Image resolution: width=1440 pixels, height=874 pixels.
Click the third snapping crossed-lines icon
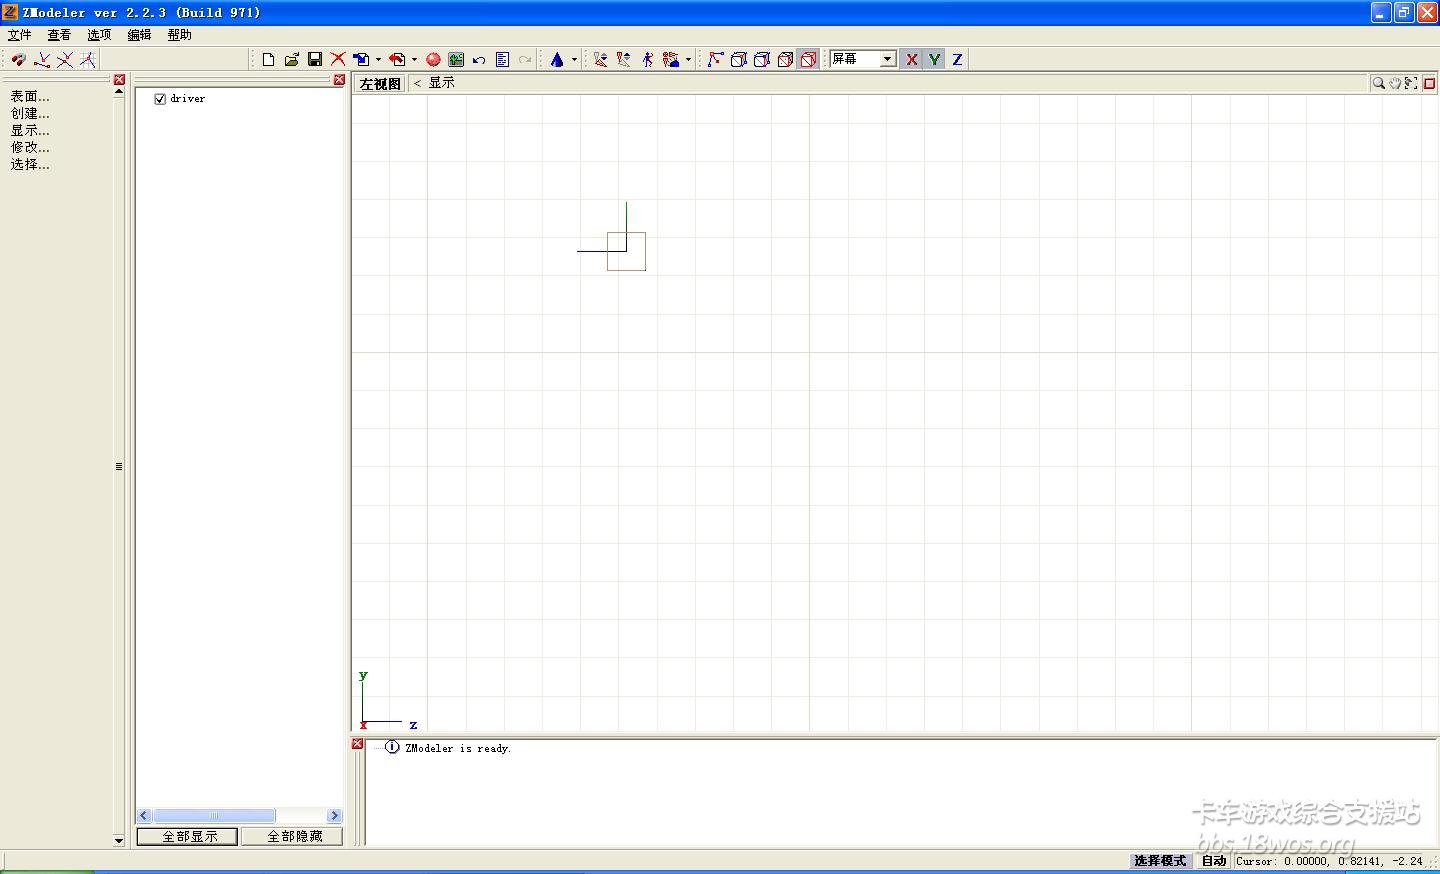coord(65,60)
